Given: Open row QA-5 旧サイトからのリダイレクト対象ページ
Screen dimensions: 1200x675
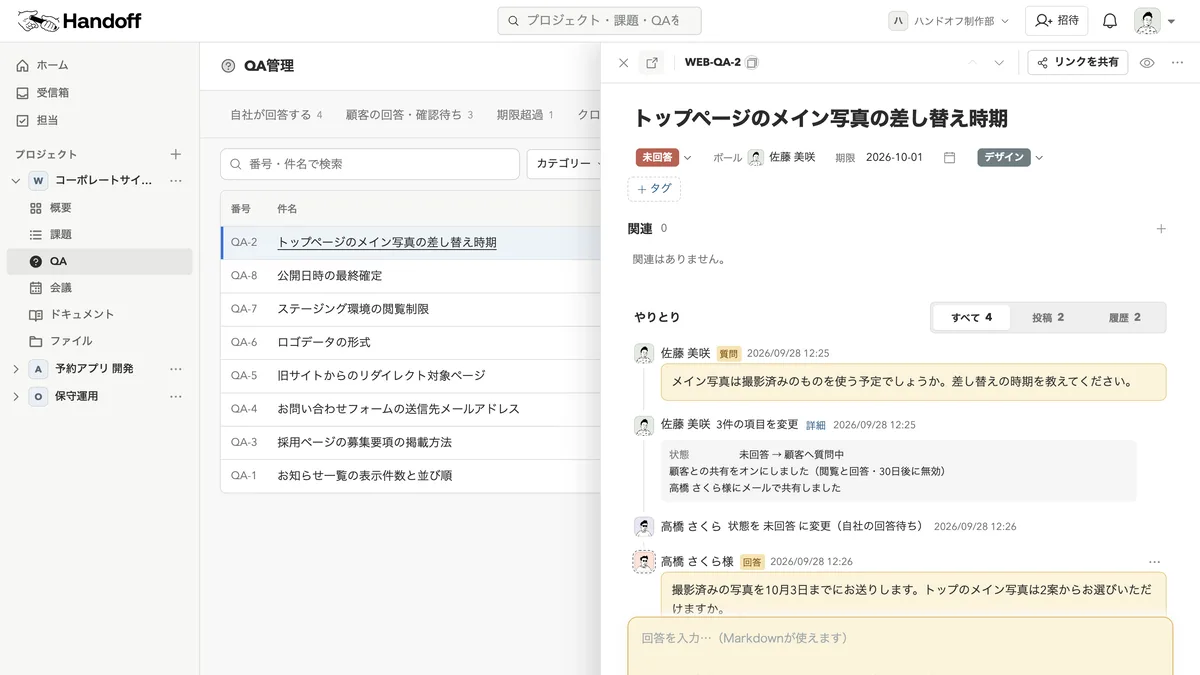Looking at the screenshot, I should click(x=411, y=376).
